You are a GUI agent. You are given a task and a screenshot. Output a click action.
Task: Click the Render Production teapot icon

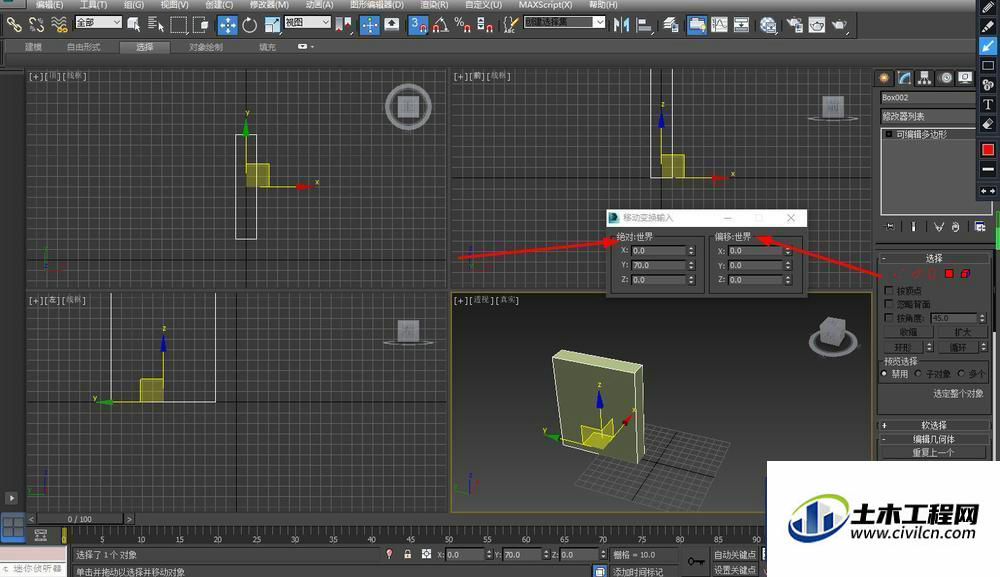[839, 25]
